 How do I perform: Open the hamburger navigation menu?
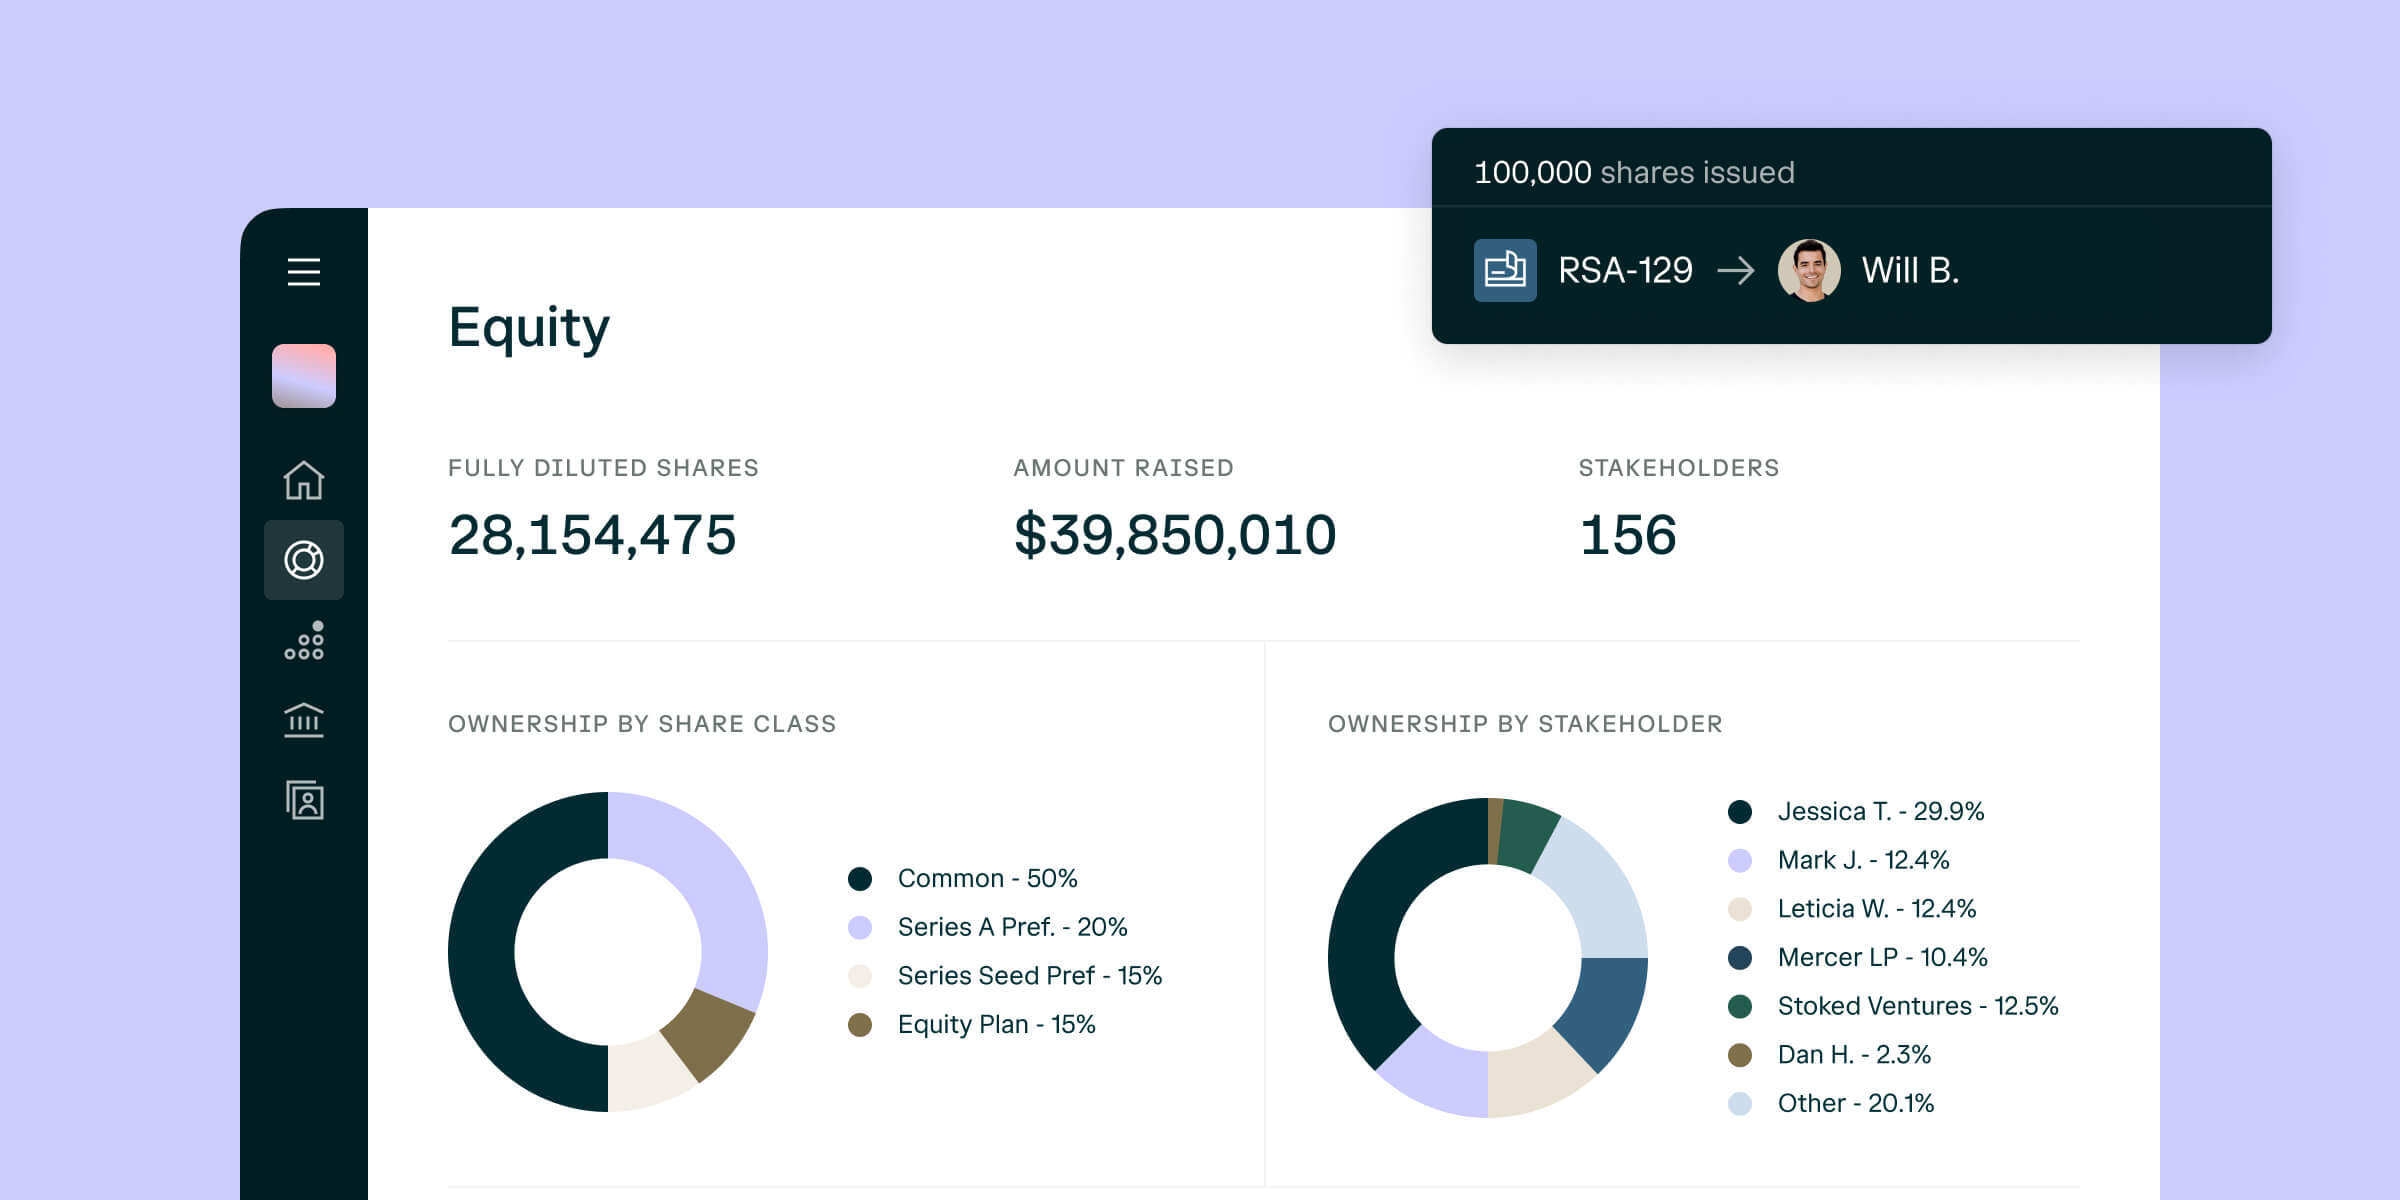[x=303, y=272]
